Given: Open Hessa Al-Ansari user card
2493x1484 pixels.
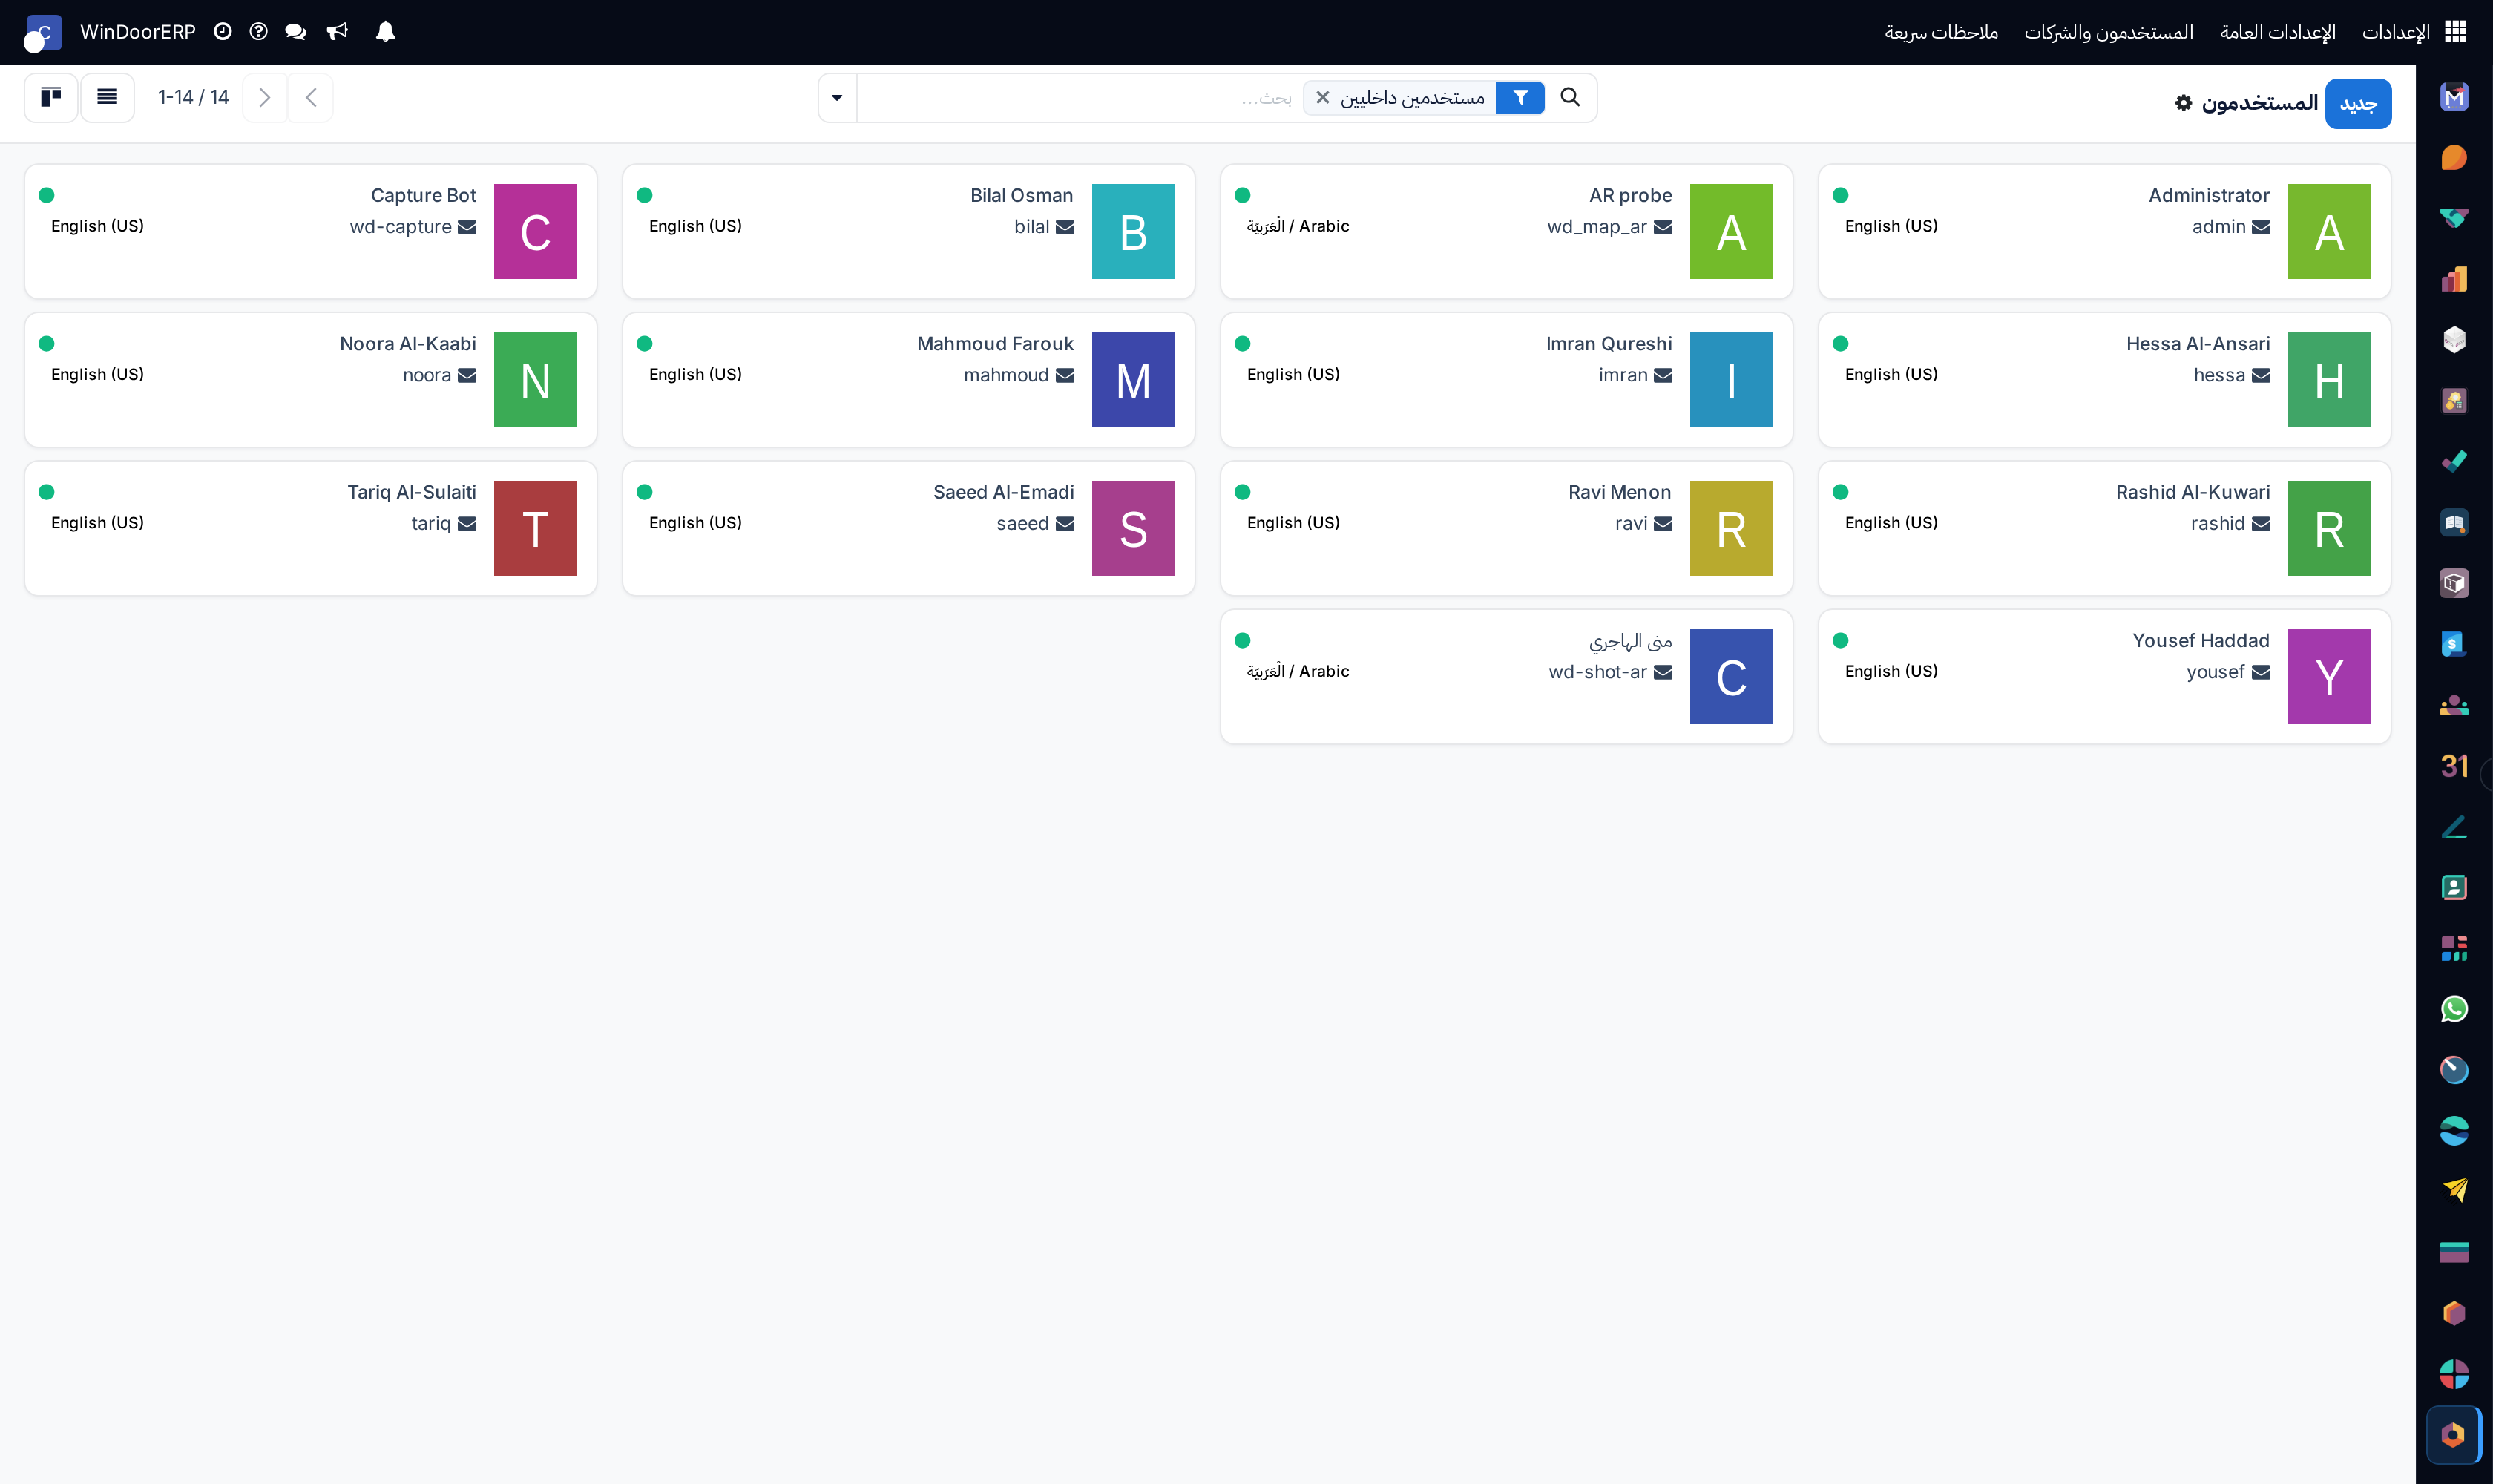Looking at the screenshot, I should click(x=2104, y=380).
